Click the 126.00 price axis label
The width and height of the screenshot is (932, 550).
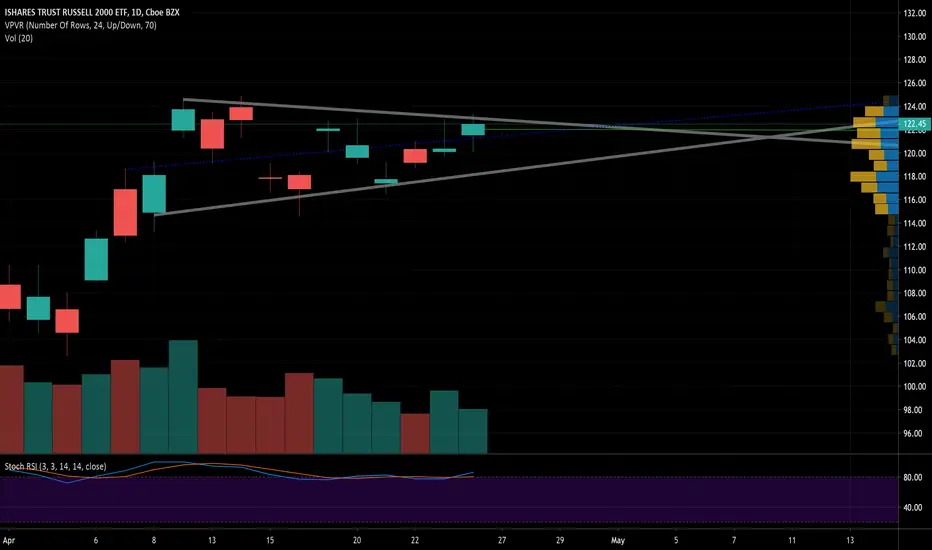point(914,83)
